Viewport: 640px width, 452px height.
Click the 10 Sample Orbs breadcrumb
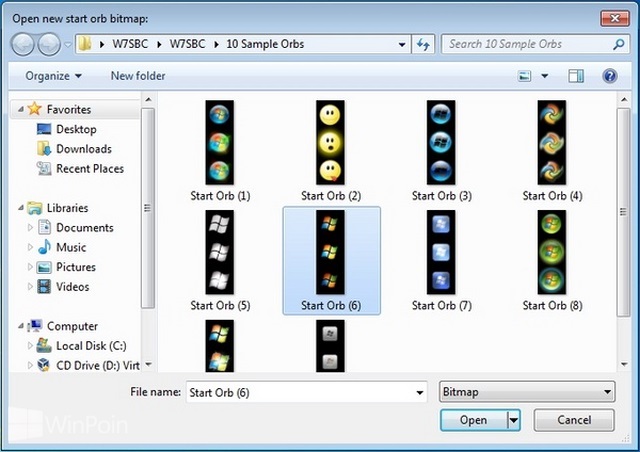click(x=265, y=44)
